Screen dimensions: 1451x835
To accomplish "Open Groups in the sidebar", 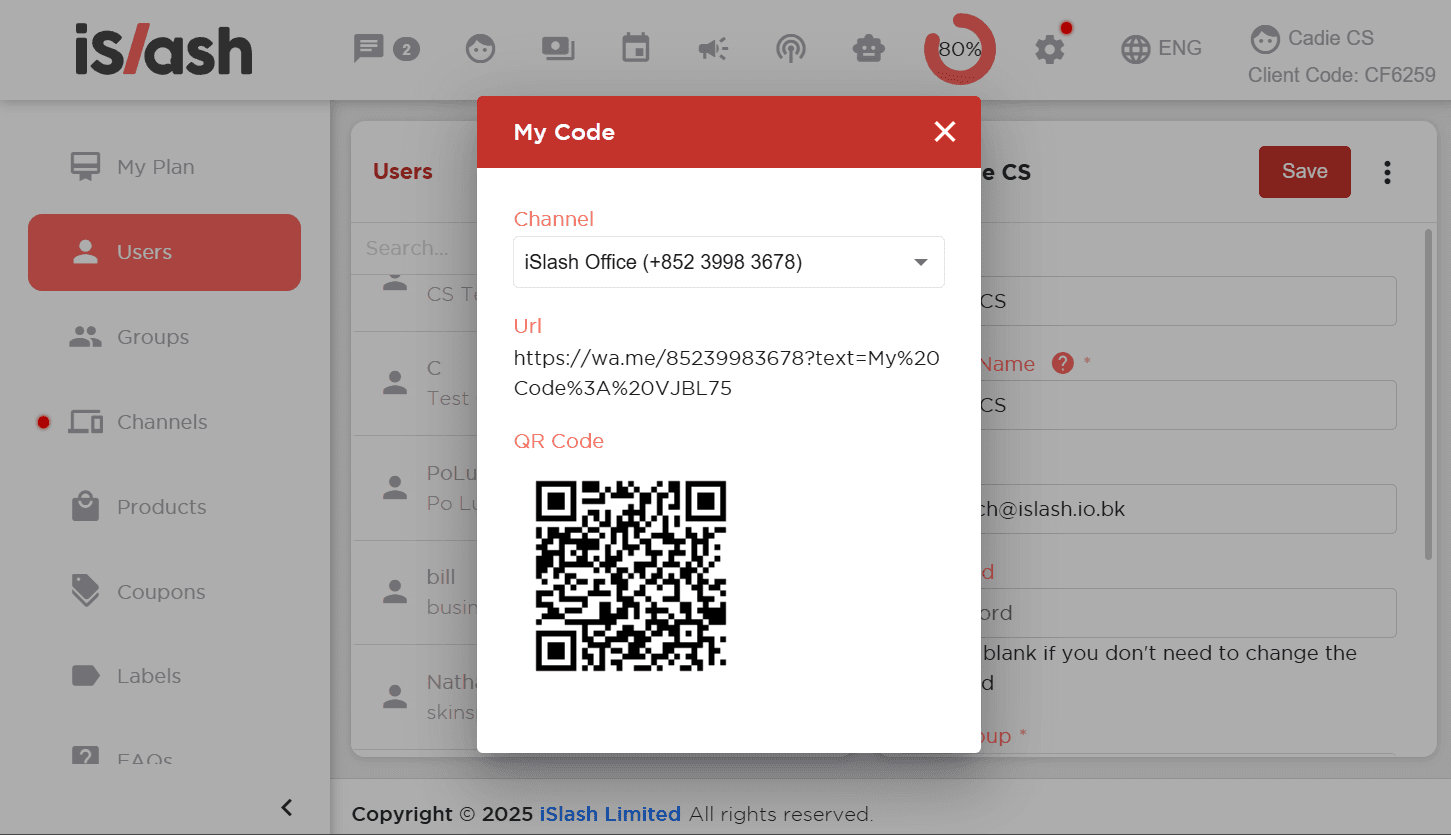I will (164, 337).
